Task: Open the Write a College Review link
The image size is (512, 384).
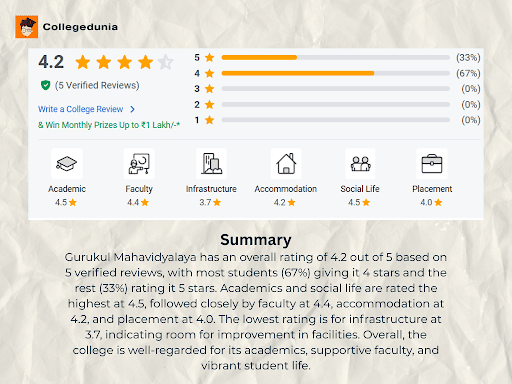Action: pyautogui.click(x=80, y=109)
